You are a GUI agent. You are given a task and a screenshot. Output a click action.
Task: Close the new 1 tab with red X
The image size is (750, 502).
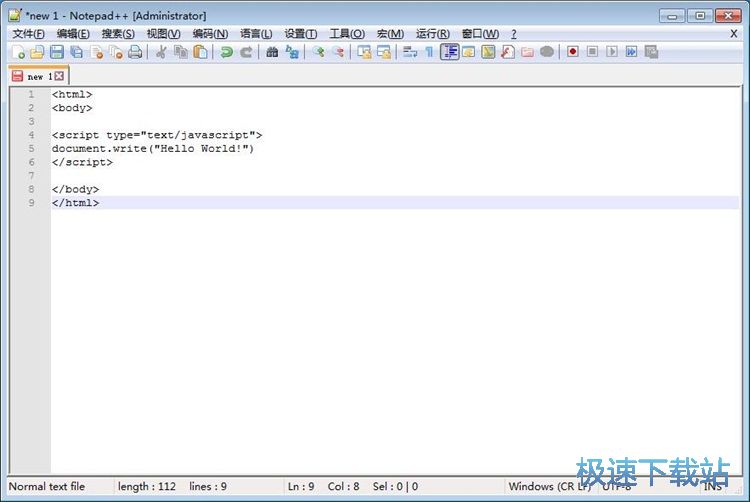click(59, 76)
